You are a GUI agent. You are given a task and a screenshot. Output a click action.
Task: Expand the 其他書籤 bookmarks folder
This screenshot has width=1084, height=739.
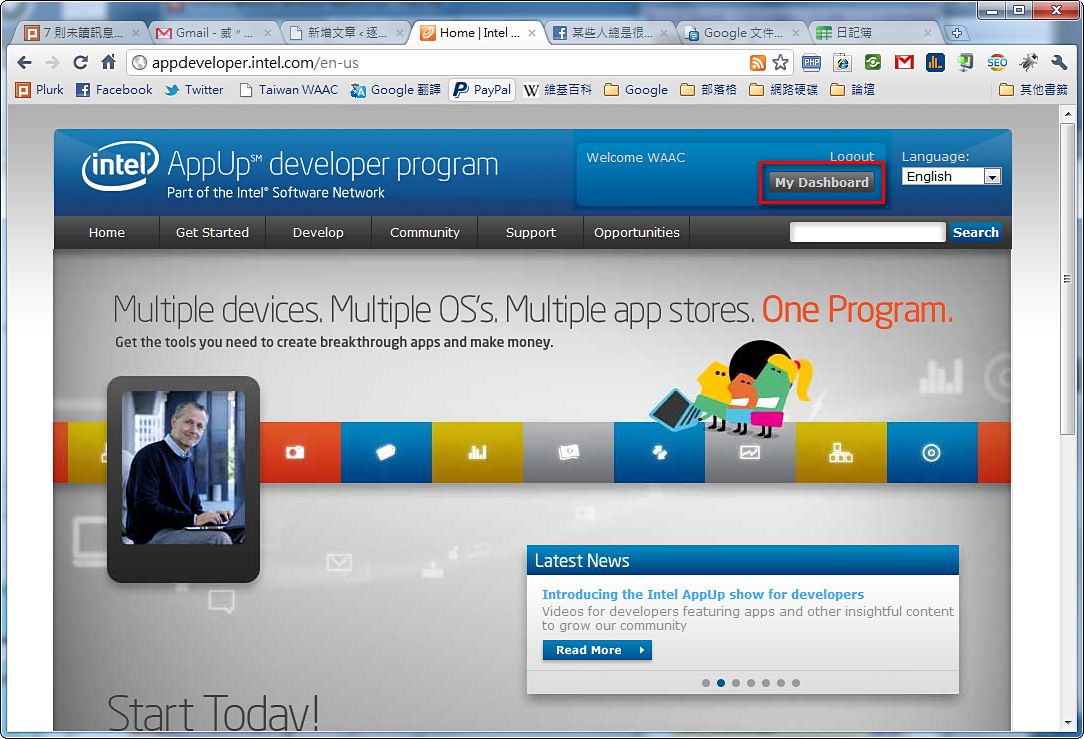click(1034, 90)
